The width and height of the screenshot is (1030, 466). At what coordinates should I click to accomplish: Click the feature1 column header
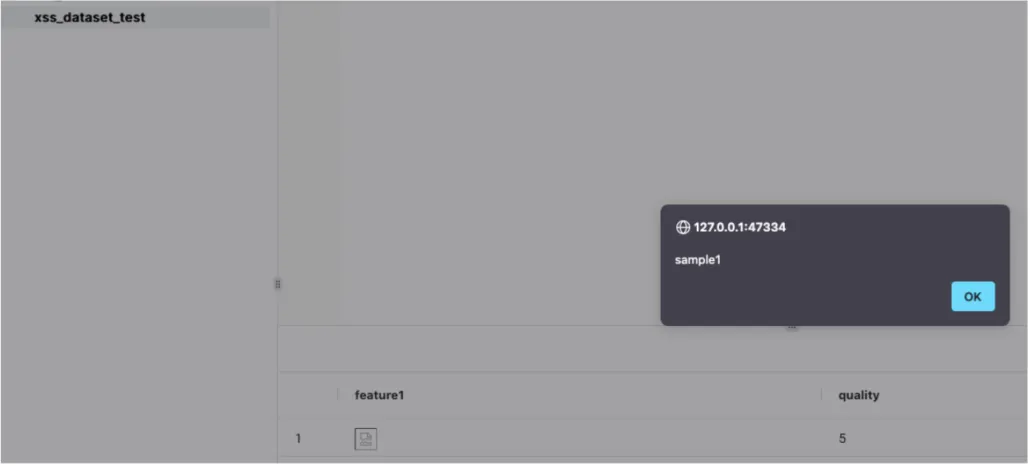pyautogui.click(x=379, y=395)
